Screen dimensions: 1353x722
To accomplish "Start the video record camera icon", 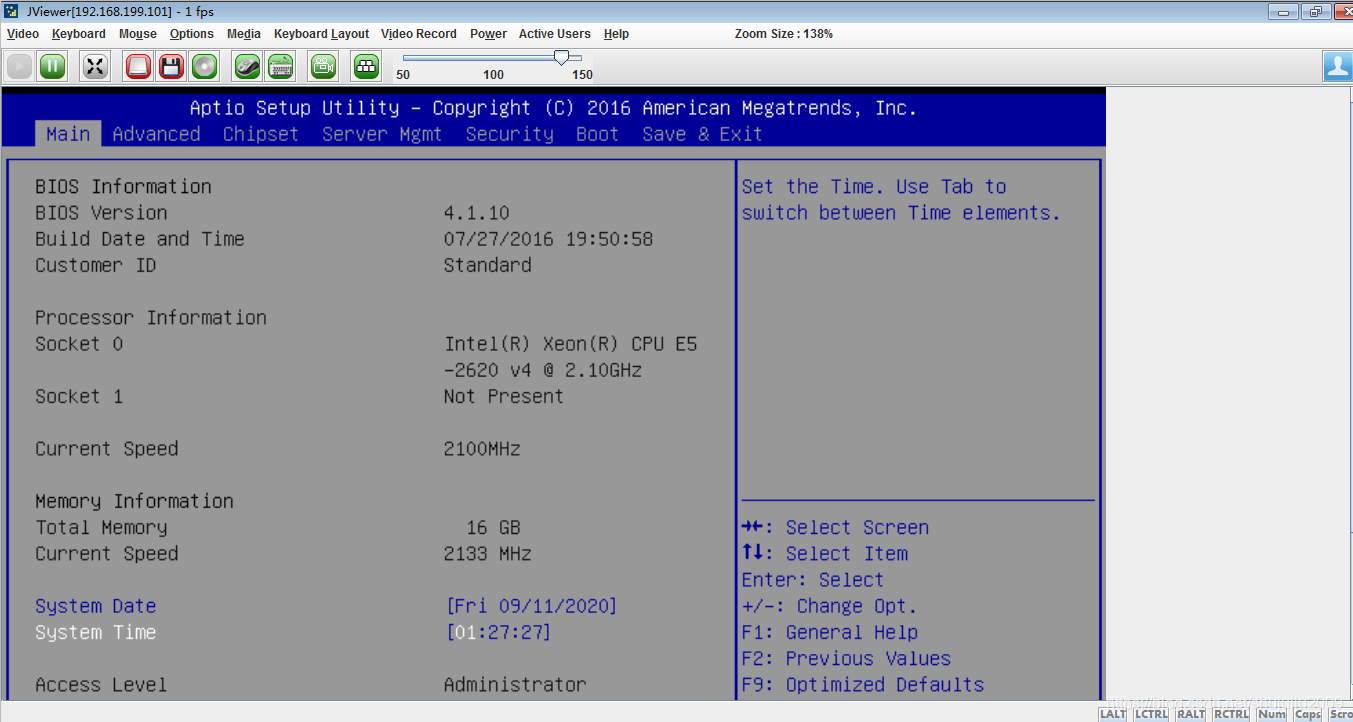I will (x=323, y=67).
